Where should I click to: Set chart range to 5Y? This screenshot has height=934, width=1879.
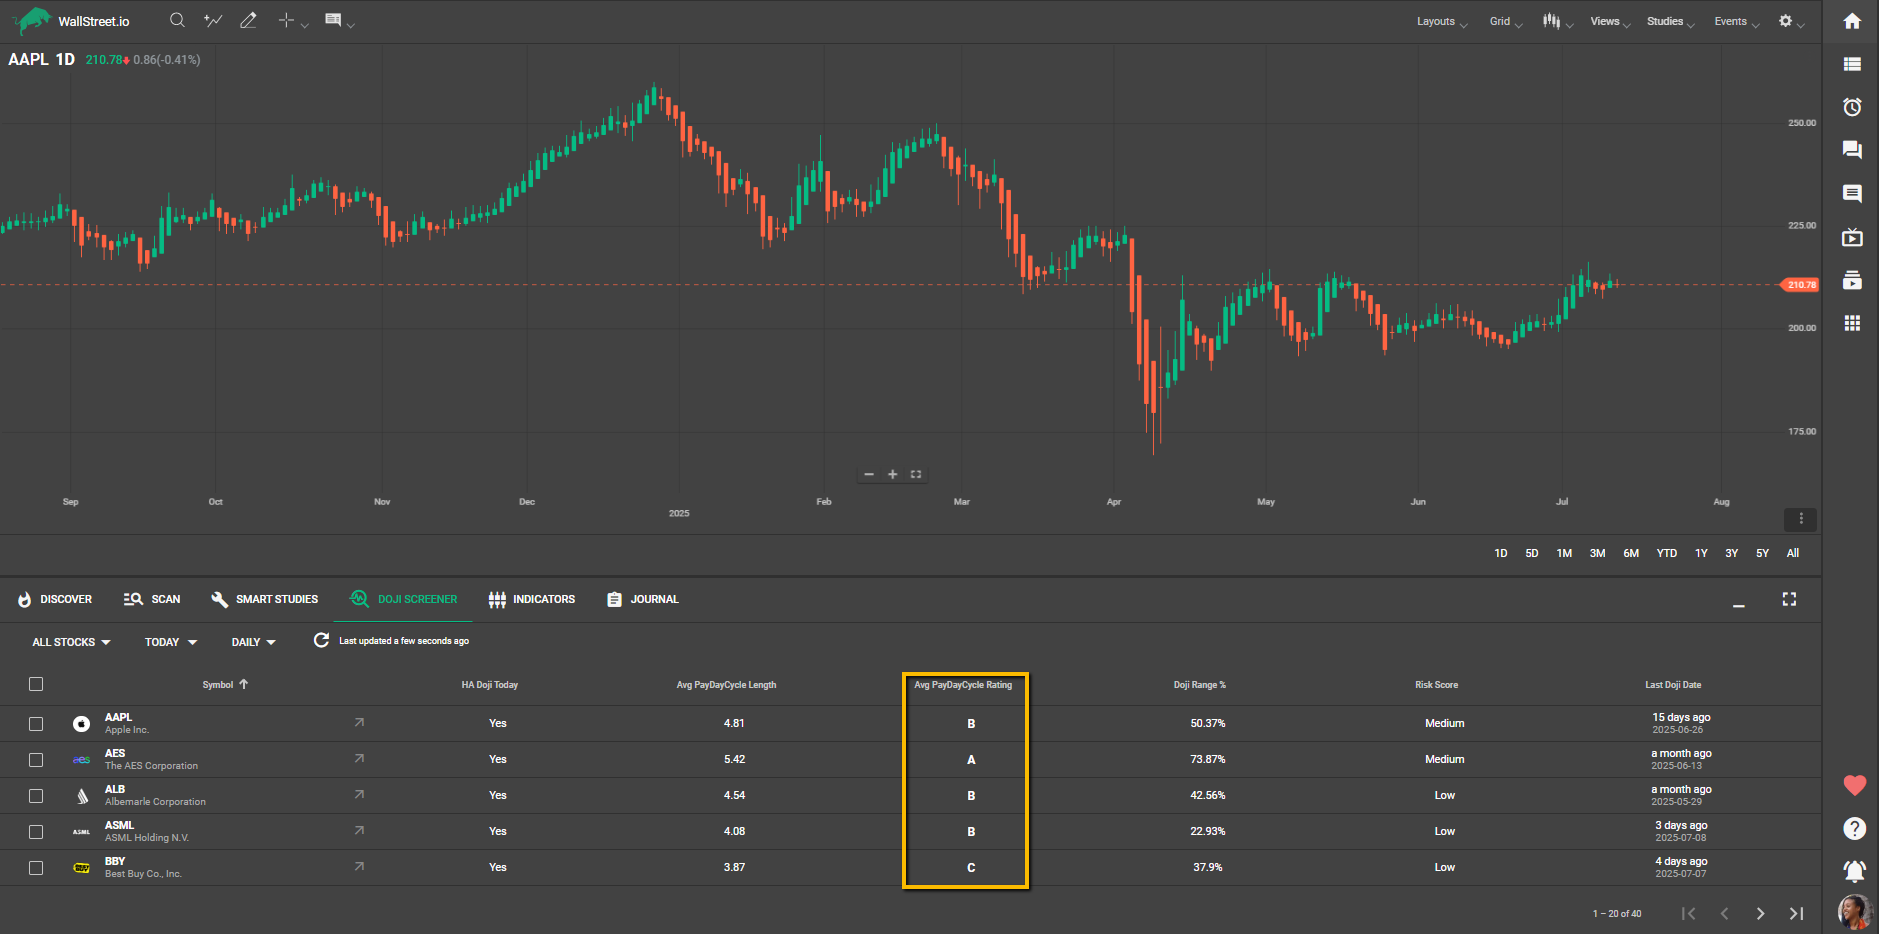point(1762,553)
